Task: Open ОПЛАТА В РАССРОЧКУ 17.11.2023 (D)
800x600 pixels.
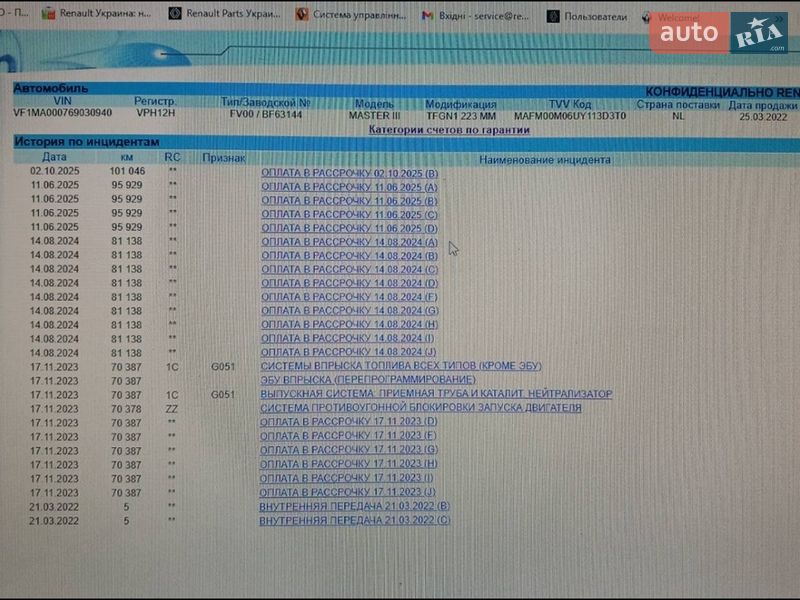Action: (349, 422)
